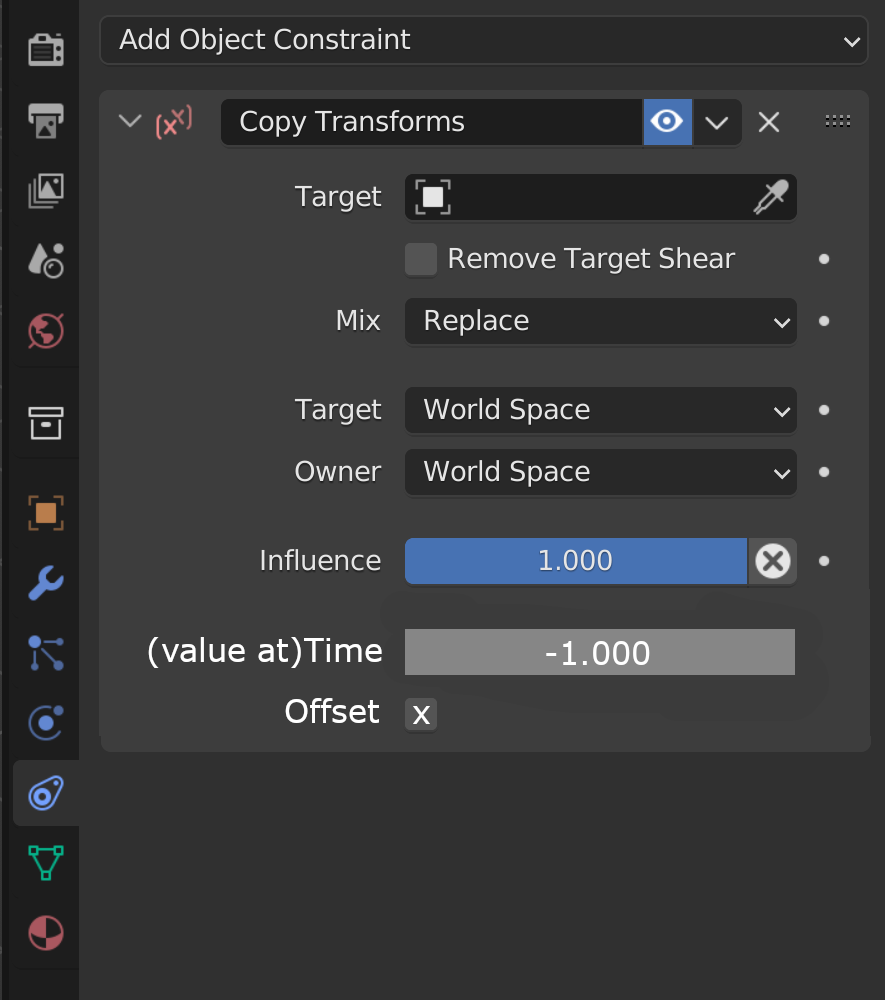Collapse the Copy Transforms panel

pos(130,121)
